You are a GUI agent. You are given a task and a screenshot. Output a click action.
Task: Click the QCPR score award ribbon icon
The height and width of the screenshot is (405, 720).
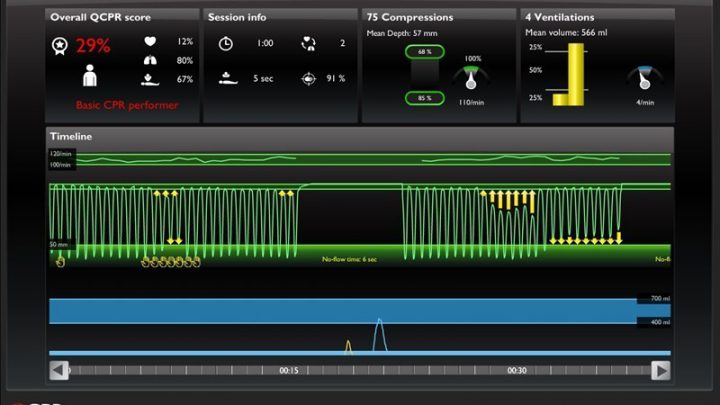click(x=60, y=46)
